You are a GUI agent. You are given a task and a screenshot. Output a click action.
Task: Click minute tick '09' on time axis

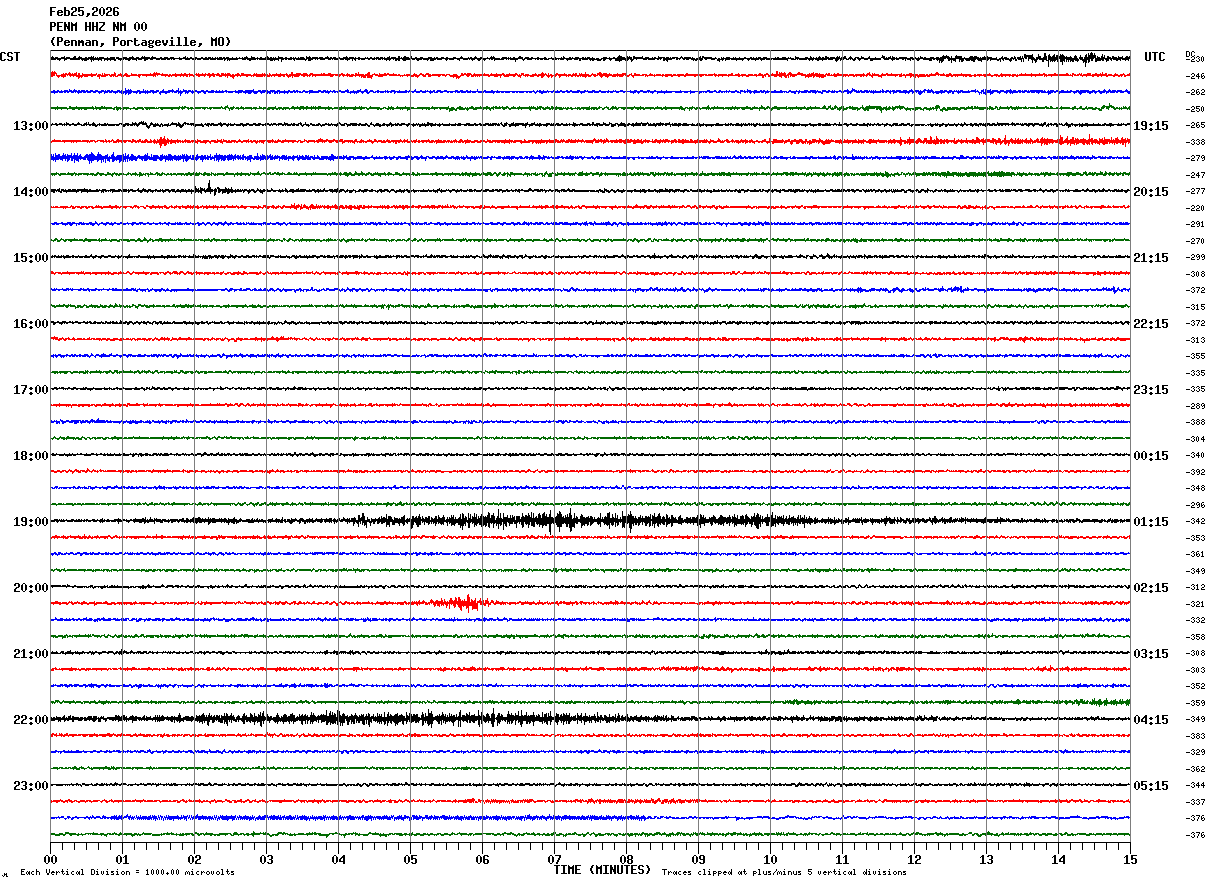click(x=698, y=860)
